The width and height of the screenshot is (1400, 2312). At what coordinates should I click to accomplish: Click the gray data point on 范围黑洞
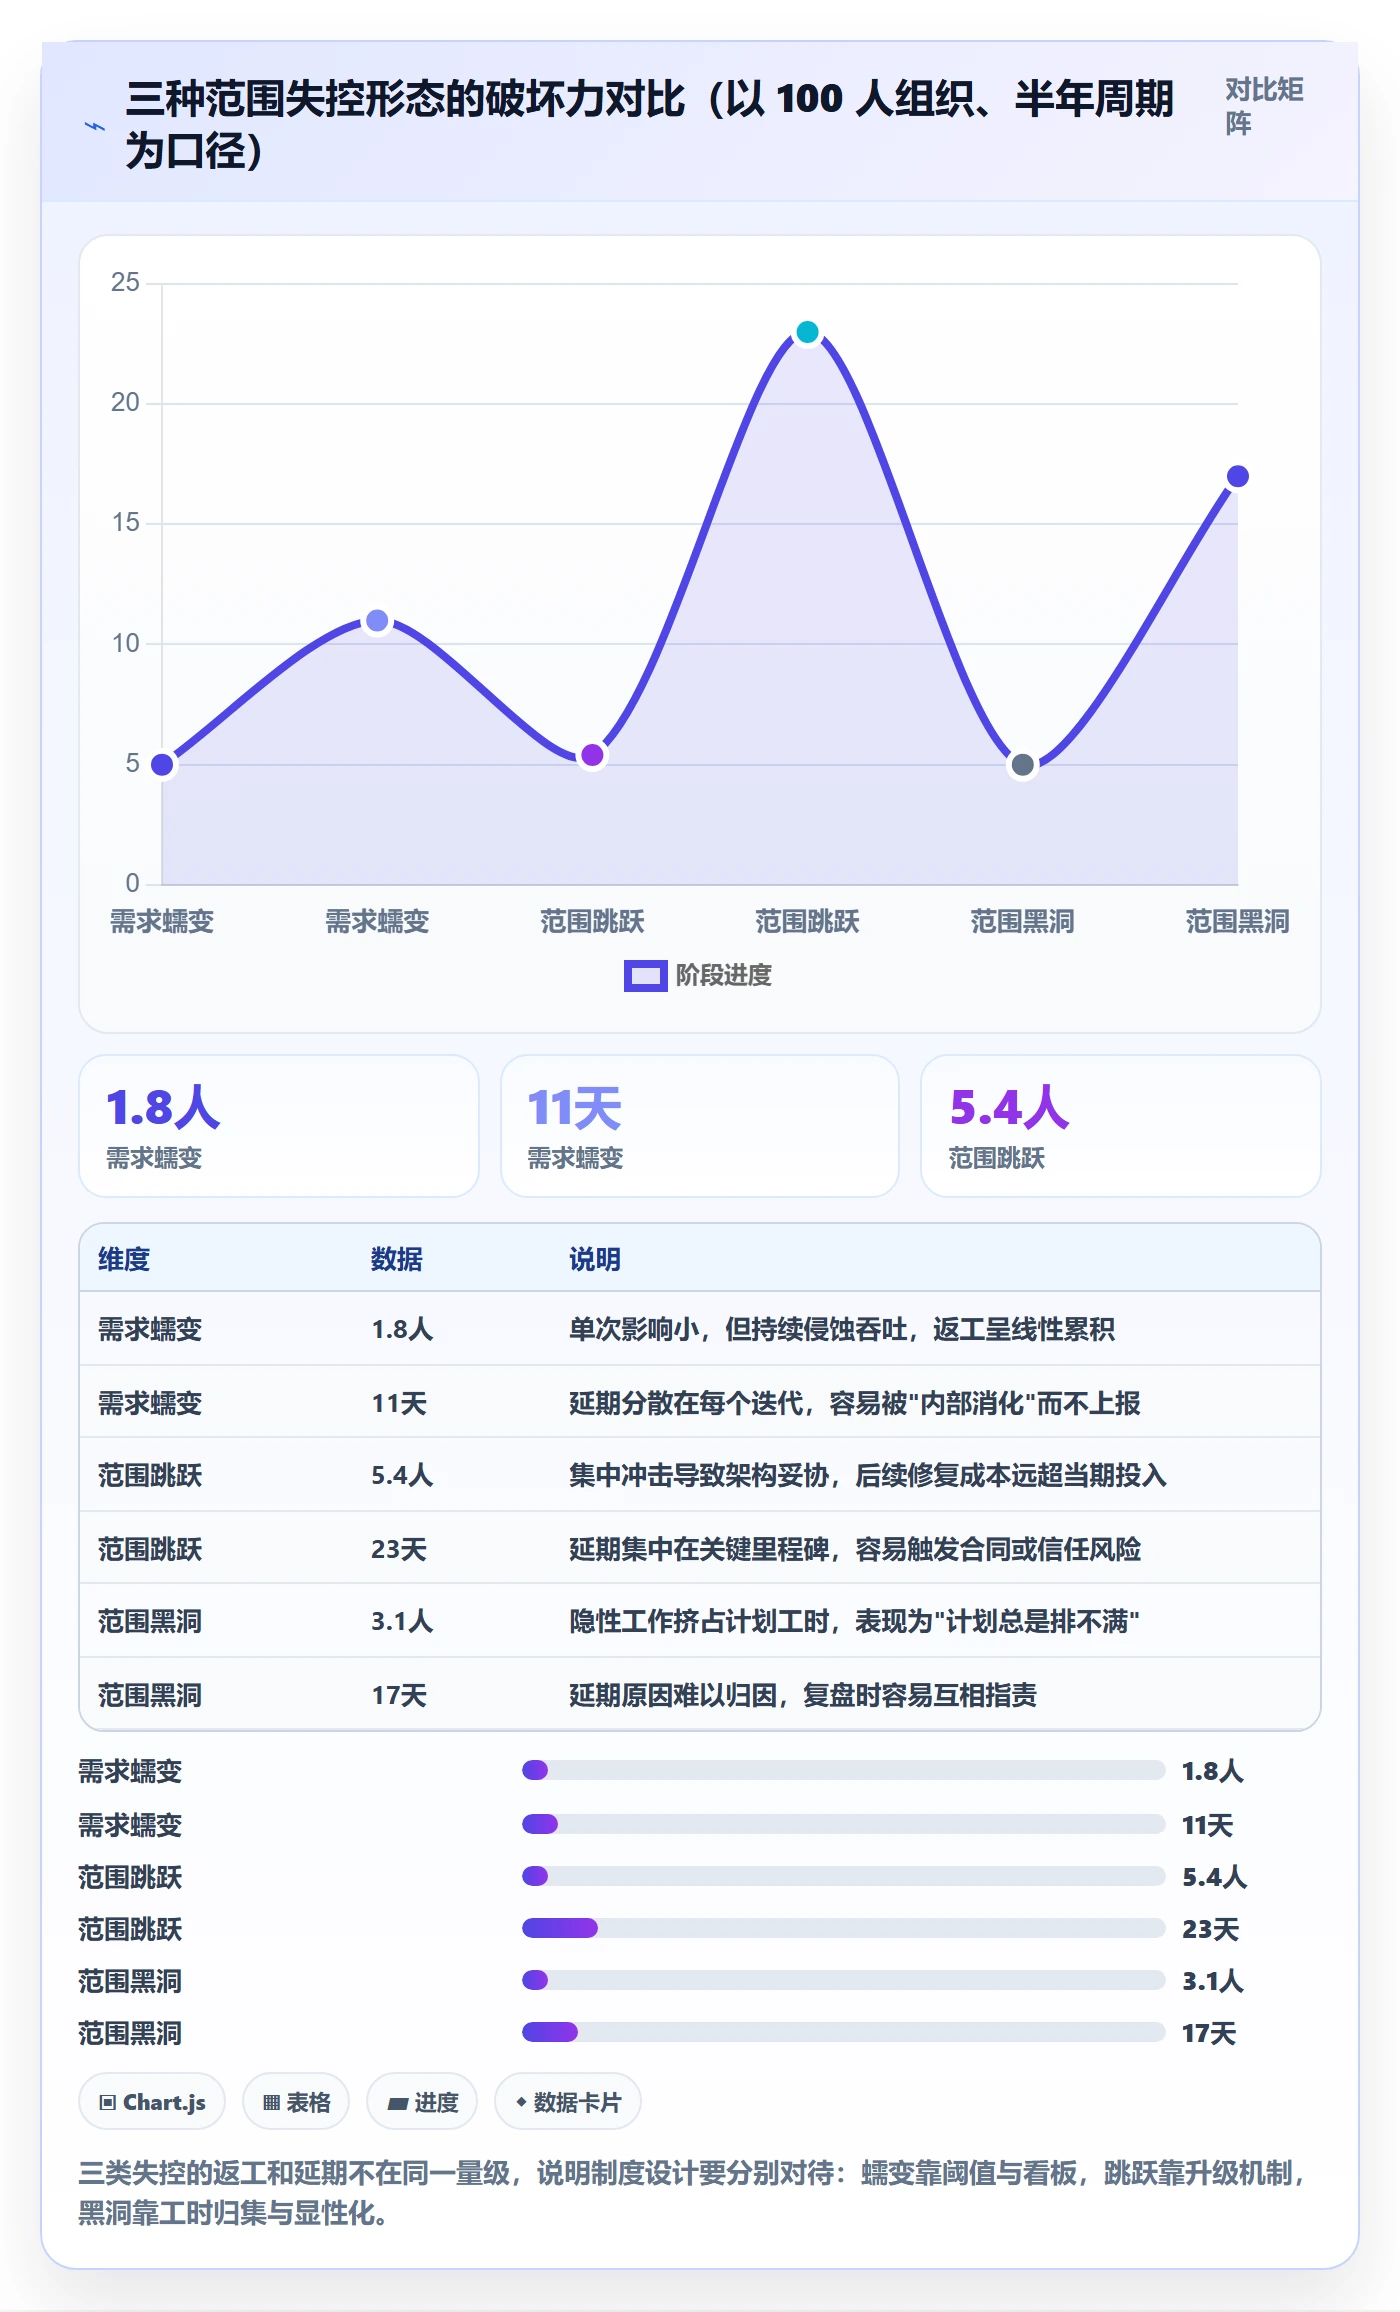(x=1022, y=765)
